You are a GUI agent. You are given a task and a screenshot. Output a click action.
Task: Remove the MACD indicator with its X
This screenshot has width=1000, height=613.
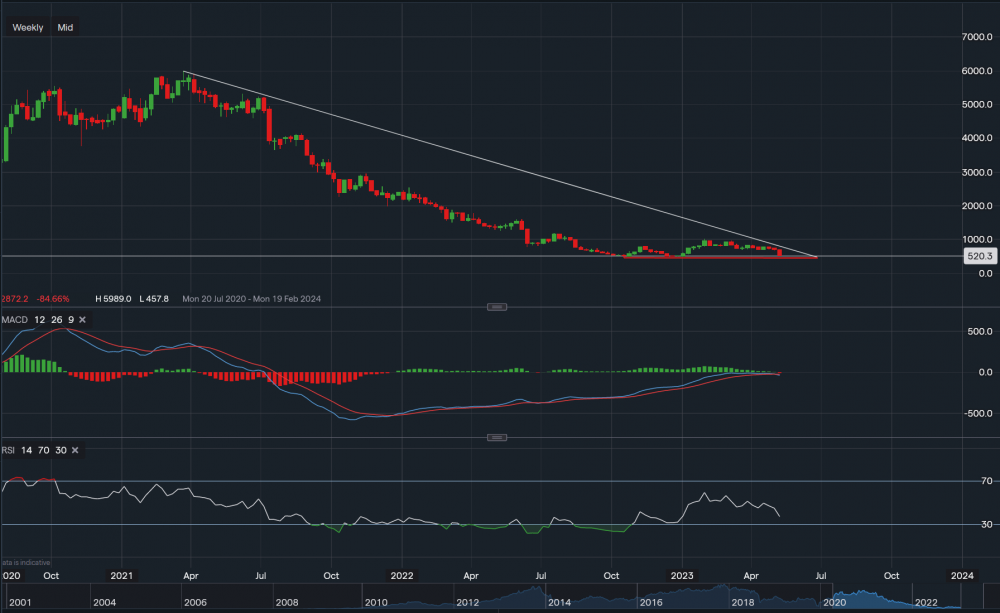[x=83, y=320]
